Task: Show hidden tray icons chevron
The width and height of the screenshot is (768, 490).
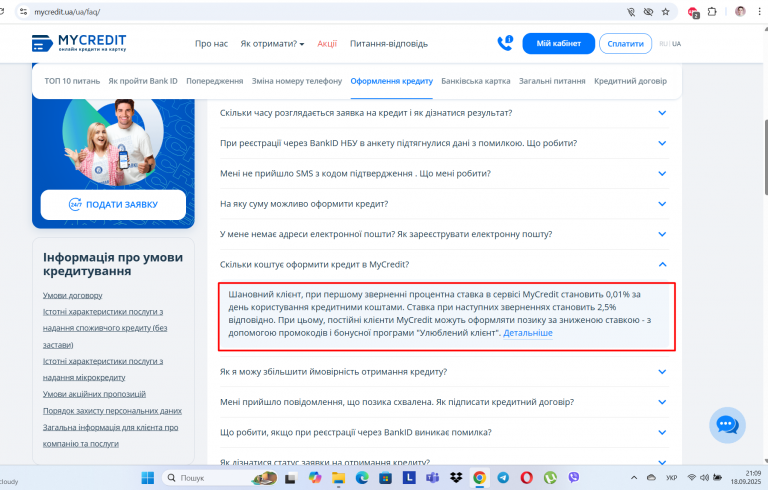Action: tap(634, 477)
